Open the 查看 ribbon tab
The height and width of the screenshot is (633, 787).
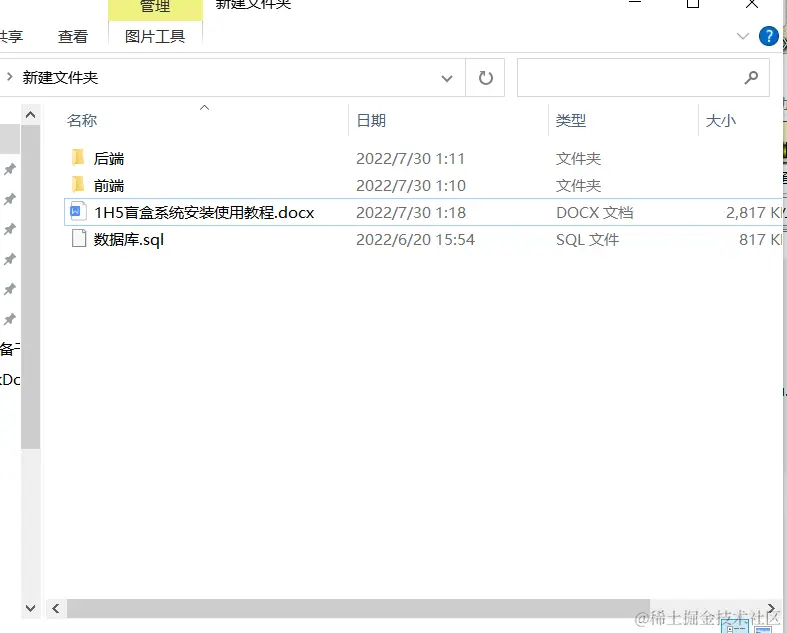[x=73, y=36]
